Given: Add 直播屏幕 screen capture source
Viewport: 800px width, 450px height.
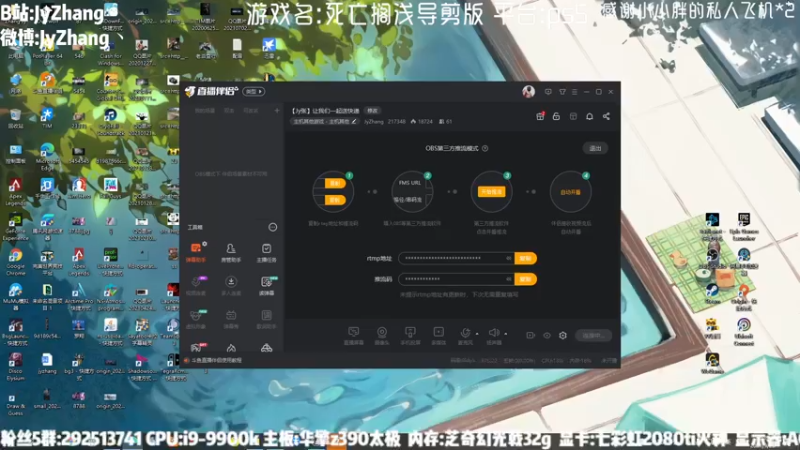Looking at the screenshot, I should pos(354,336).
